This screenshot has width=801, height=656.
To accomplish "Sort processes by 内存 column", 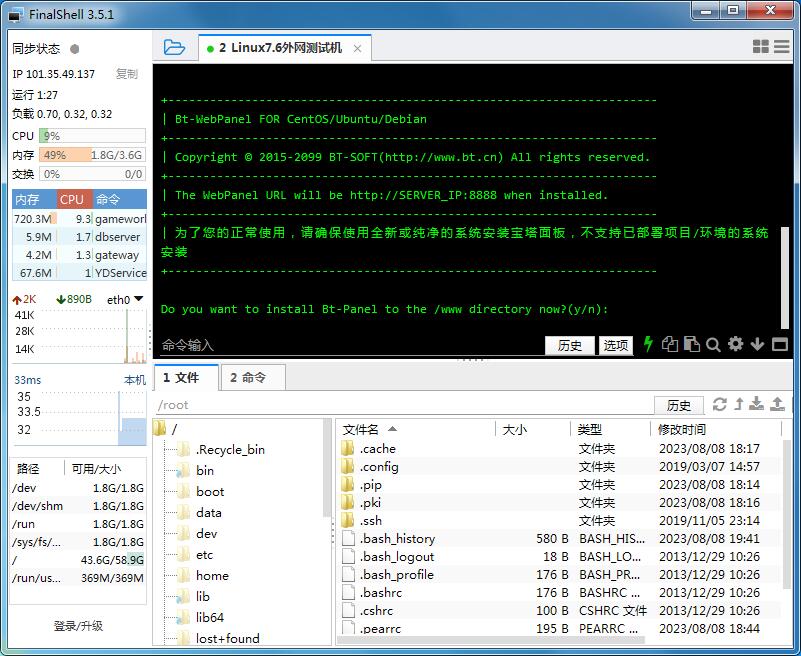I will coord(34,199).
